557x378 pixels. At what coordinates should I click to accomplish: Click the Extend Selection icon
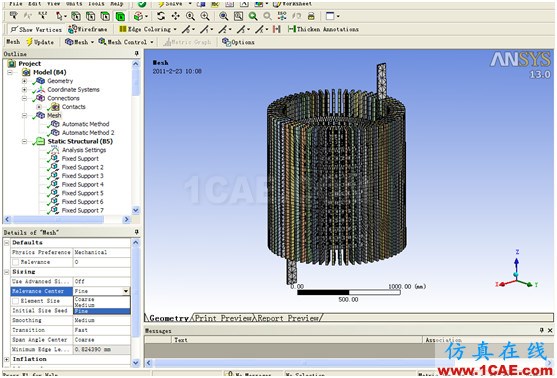click(140, 16)
